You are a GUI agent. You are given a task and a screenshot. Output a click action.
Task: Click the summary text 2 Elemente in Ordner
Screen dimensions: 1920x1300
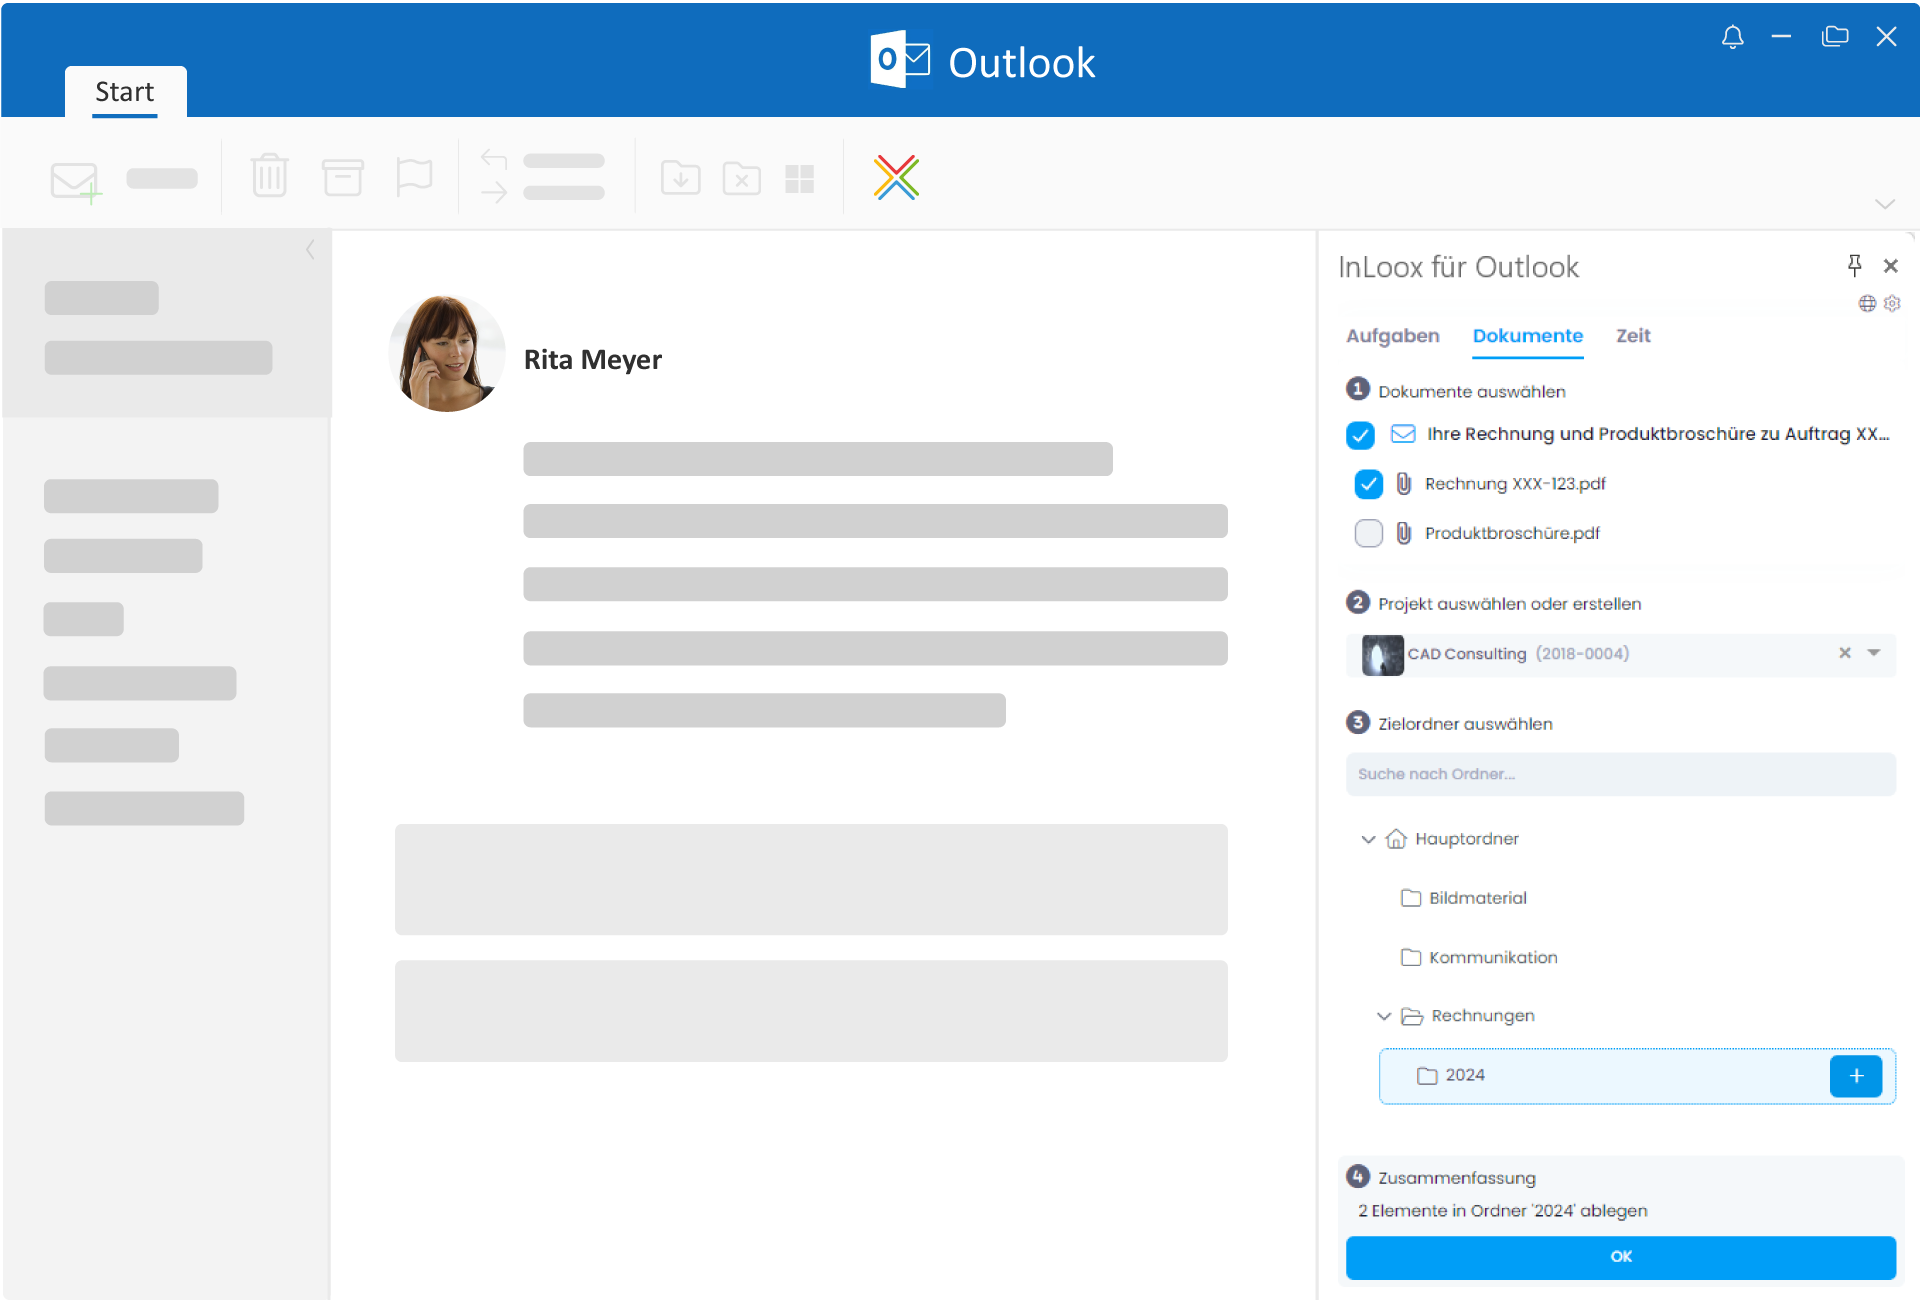[x=1503, y=1211]
